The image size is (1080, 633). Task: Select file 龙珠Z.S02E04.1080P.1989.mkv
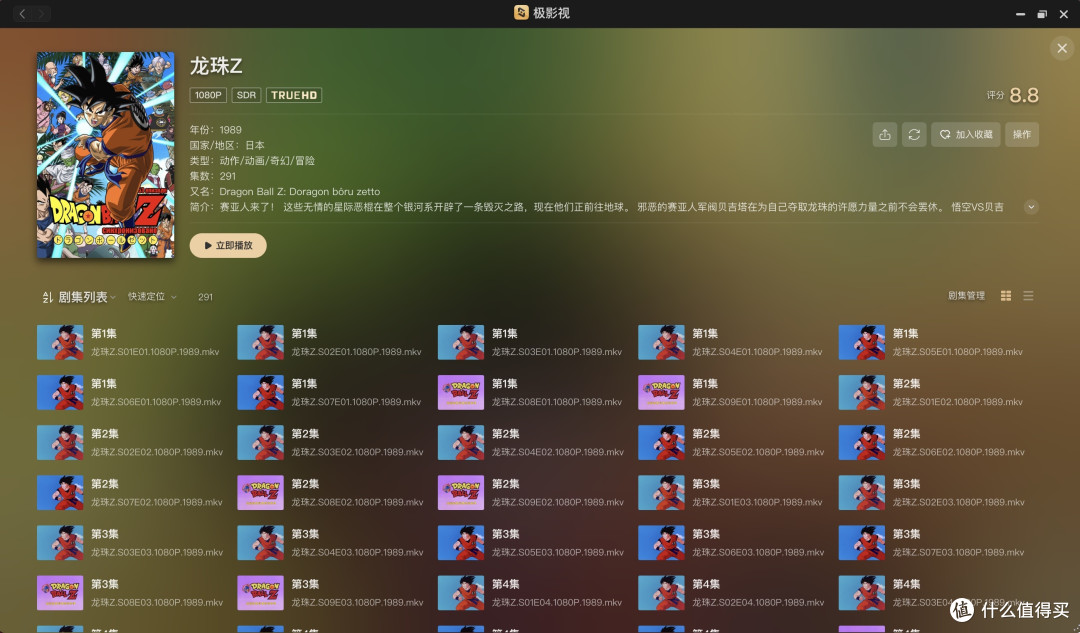point(758,603)
